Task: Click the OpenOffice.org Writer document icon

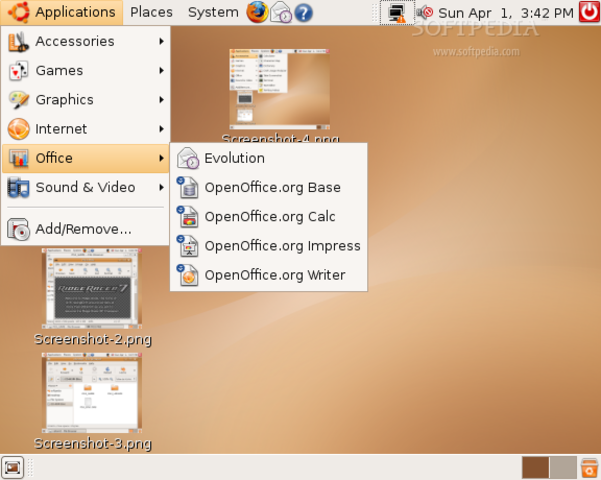Action: pos(187,275)
